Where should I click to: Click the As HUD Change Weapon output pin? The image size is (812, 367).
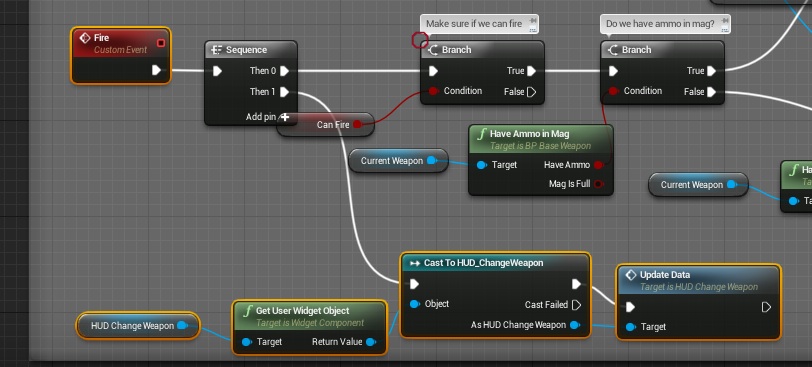pyautogui.click(x=575, y=325)
